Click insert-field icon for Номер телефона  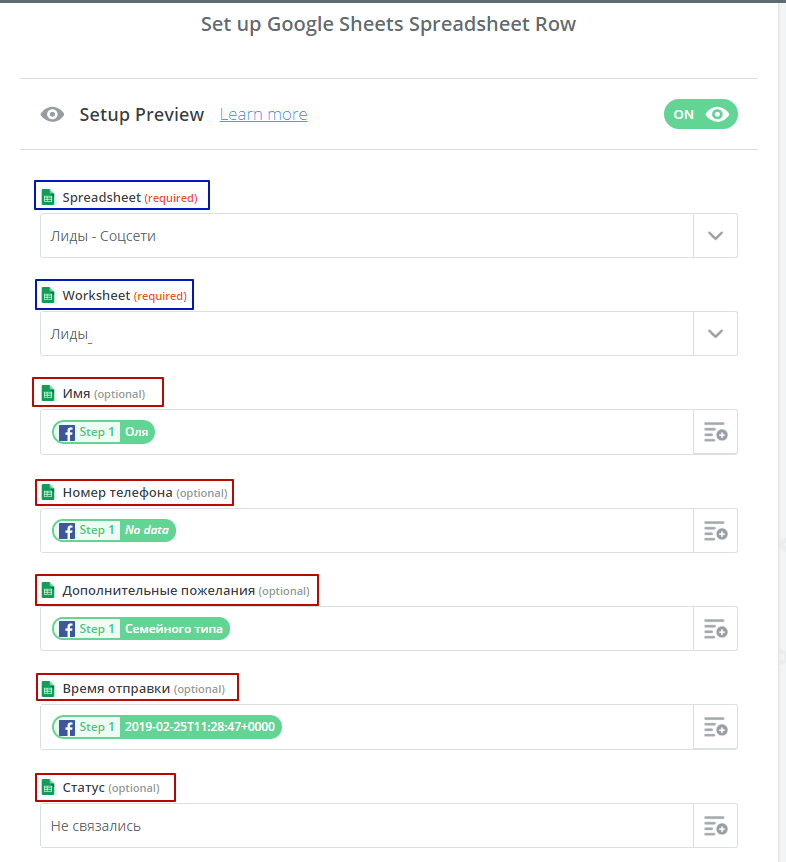[x=715, y=531]
